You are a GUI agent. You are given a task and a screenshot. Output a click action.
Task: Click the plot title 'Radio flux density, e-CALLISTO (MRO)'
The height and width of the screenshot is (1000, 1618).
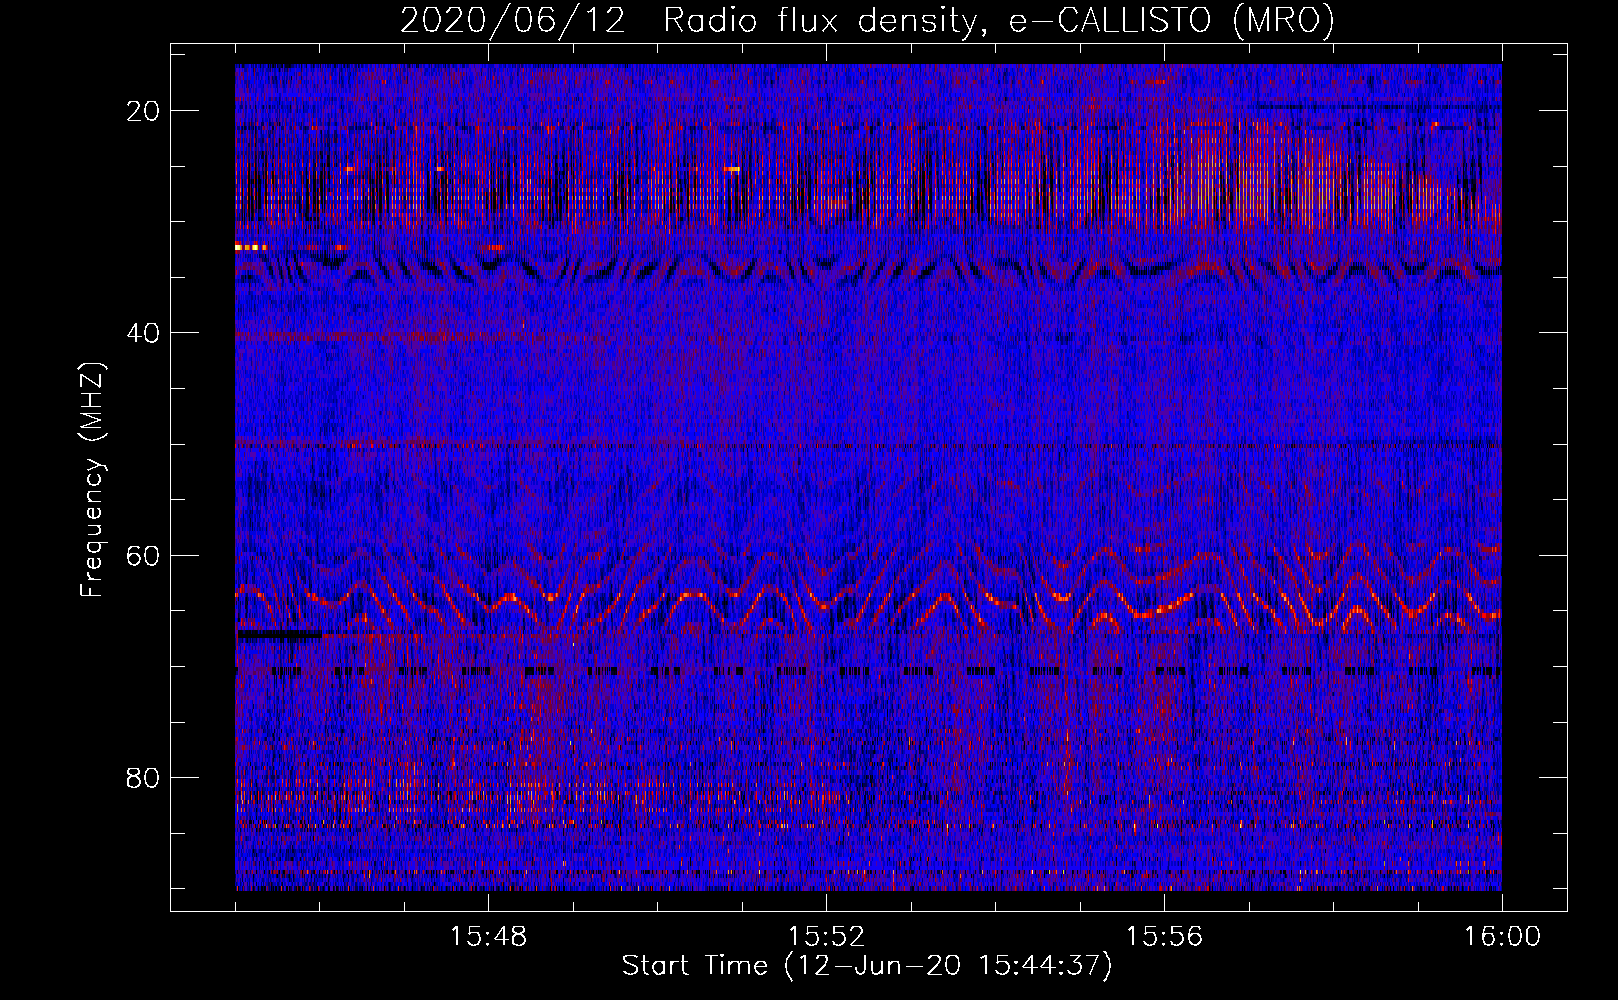click(x=999, y=20)
